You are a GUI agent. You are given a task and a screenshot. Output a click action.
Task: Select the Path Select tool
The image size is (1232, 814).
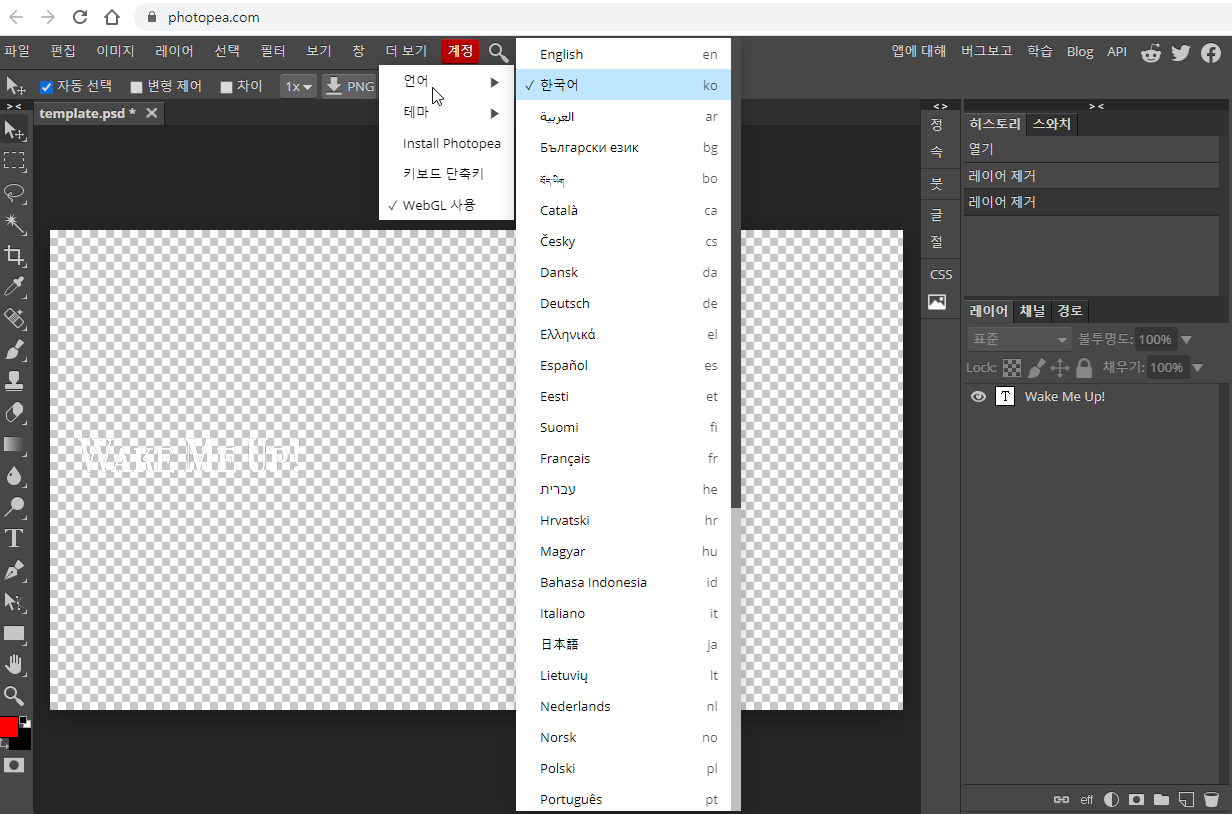(14, 602)
